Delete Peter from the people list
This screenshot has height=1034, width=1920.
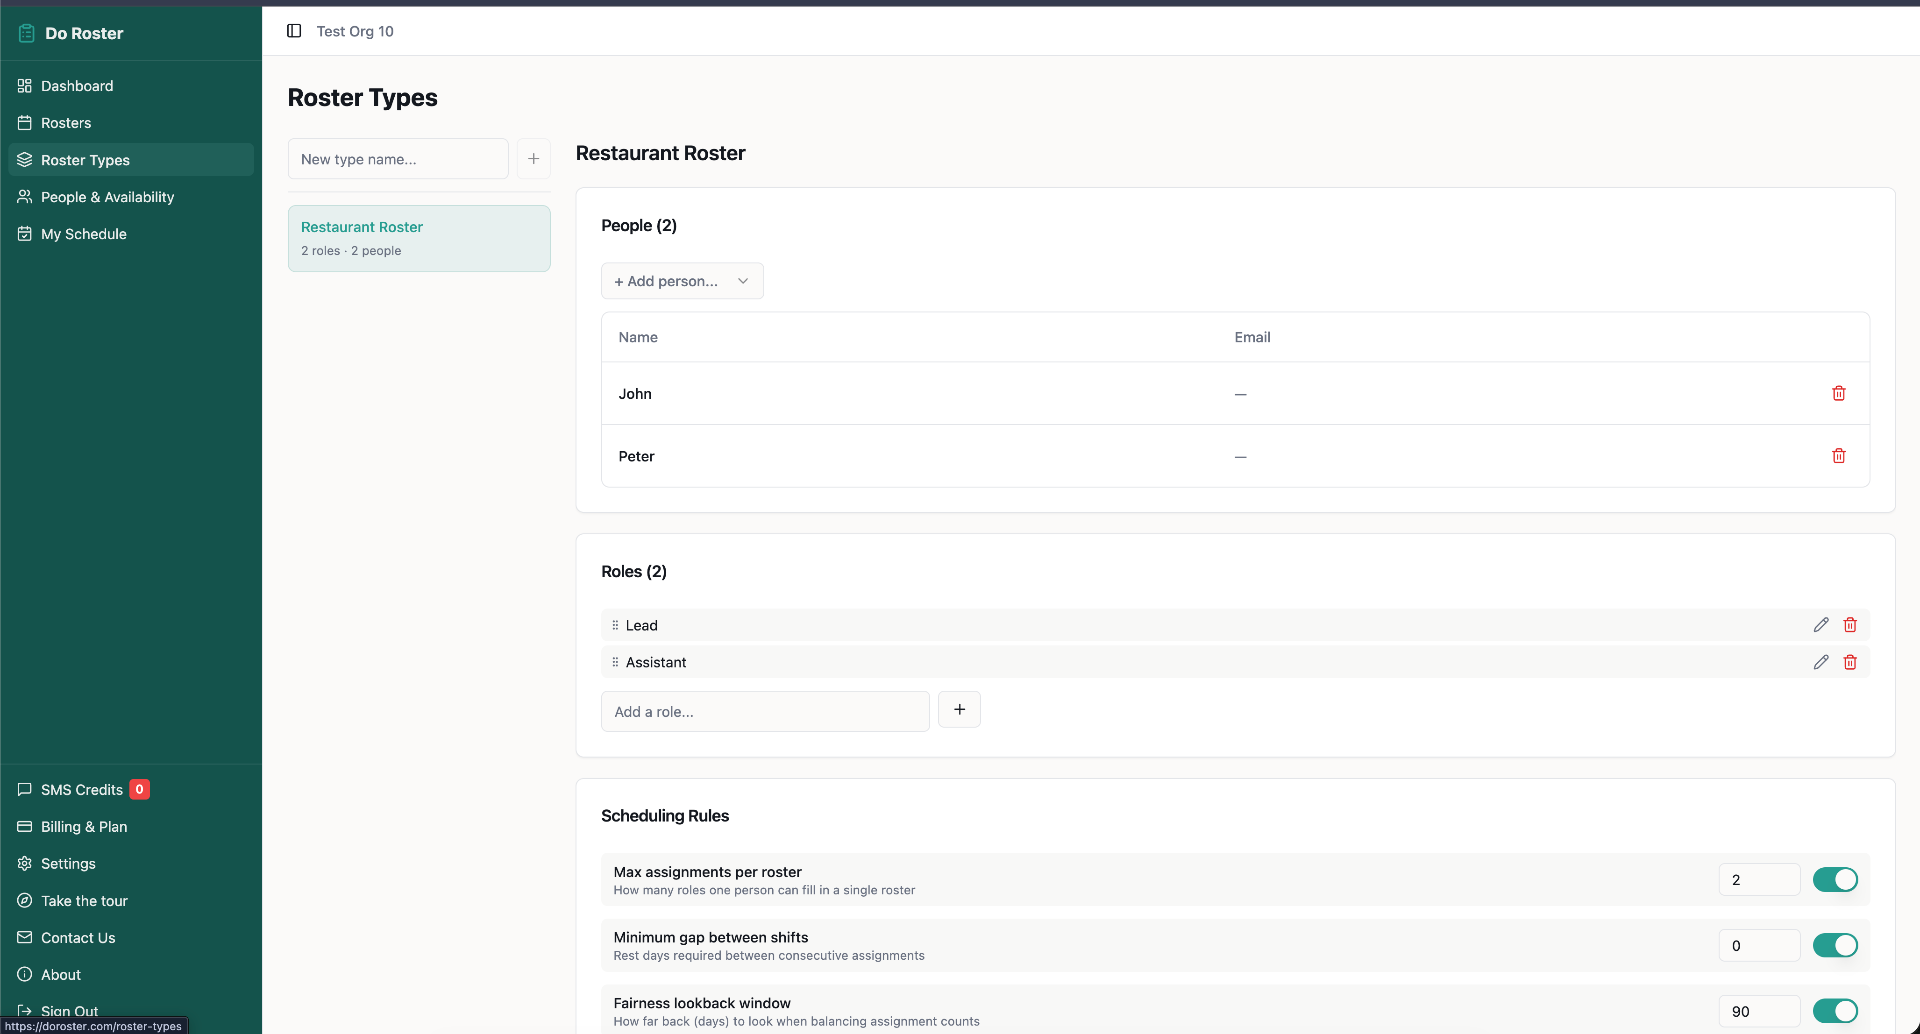(x=1838, y=456)
